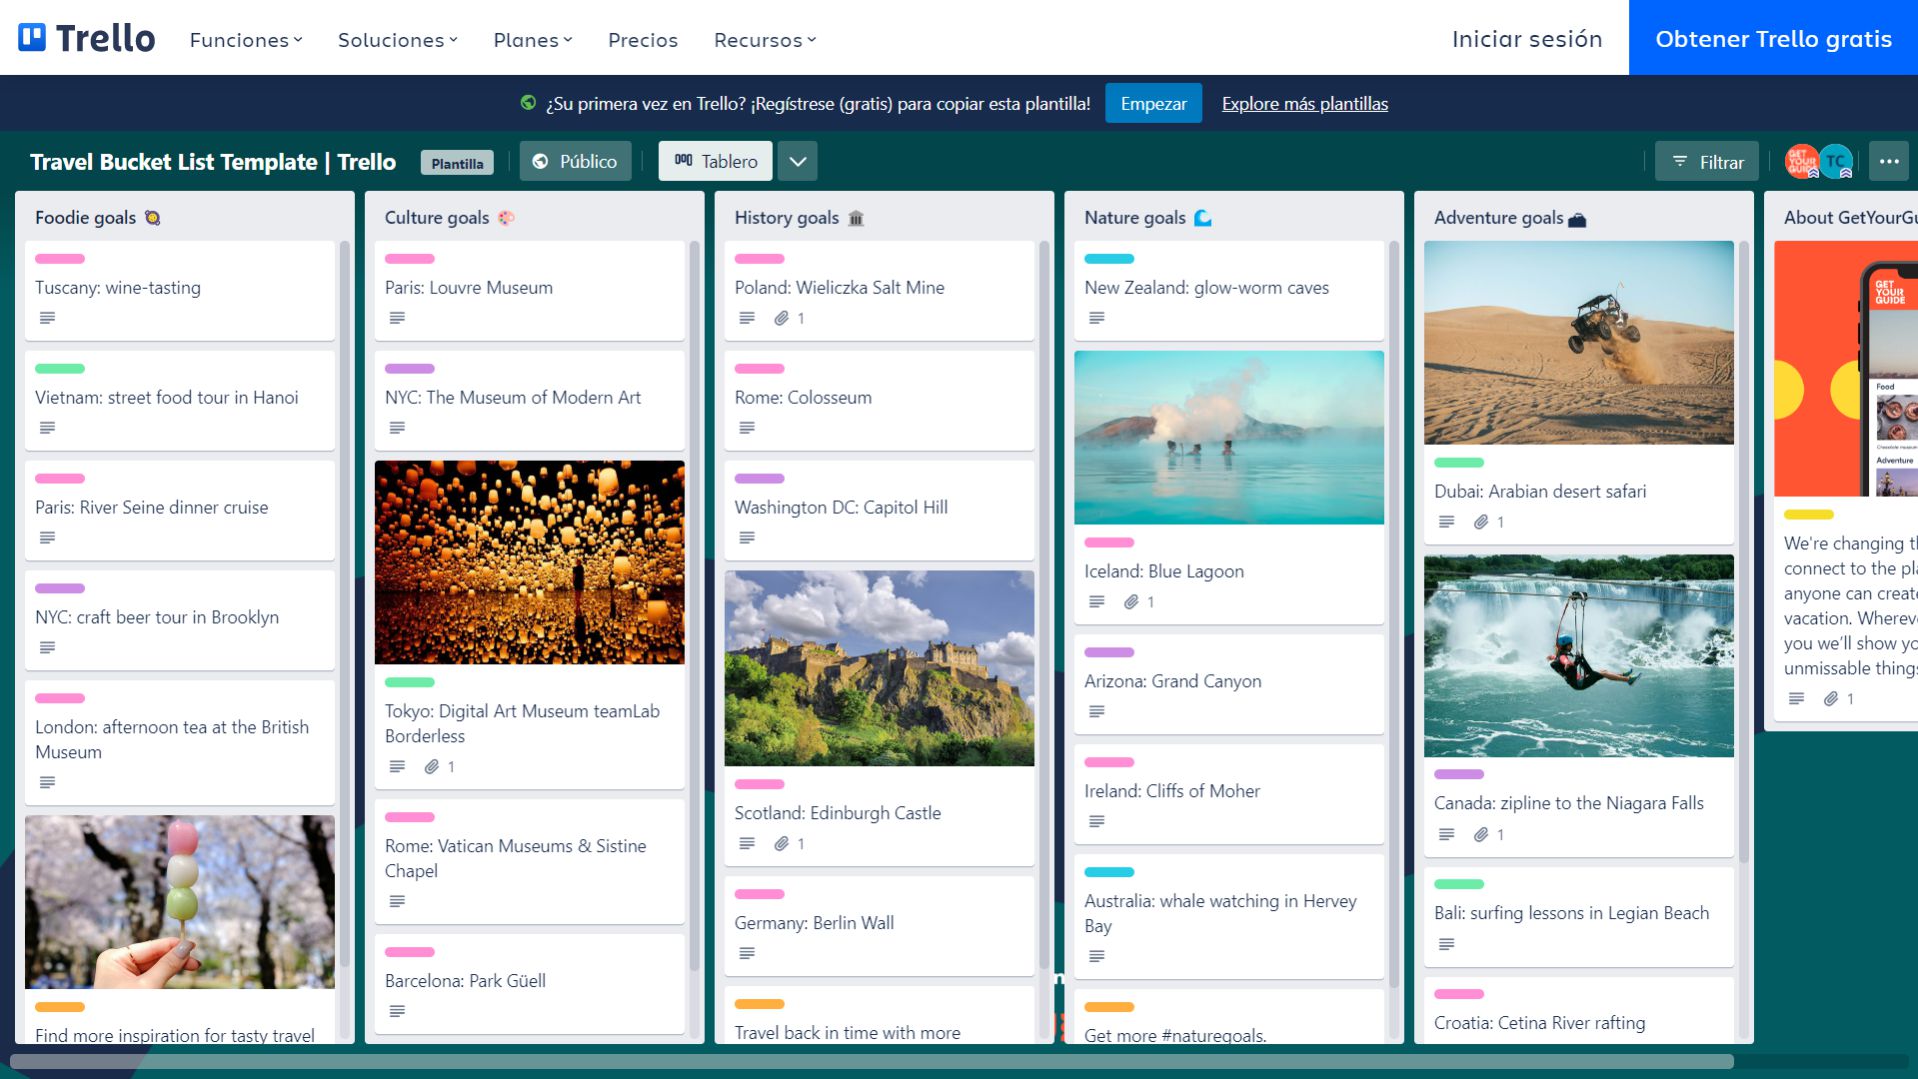Click yellow label on About GetYourGuide card
The height and width of the screenshot is (1079, 1918).
1808,514
